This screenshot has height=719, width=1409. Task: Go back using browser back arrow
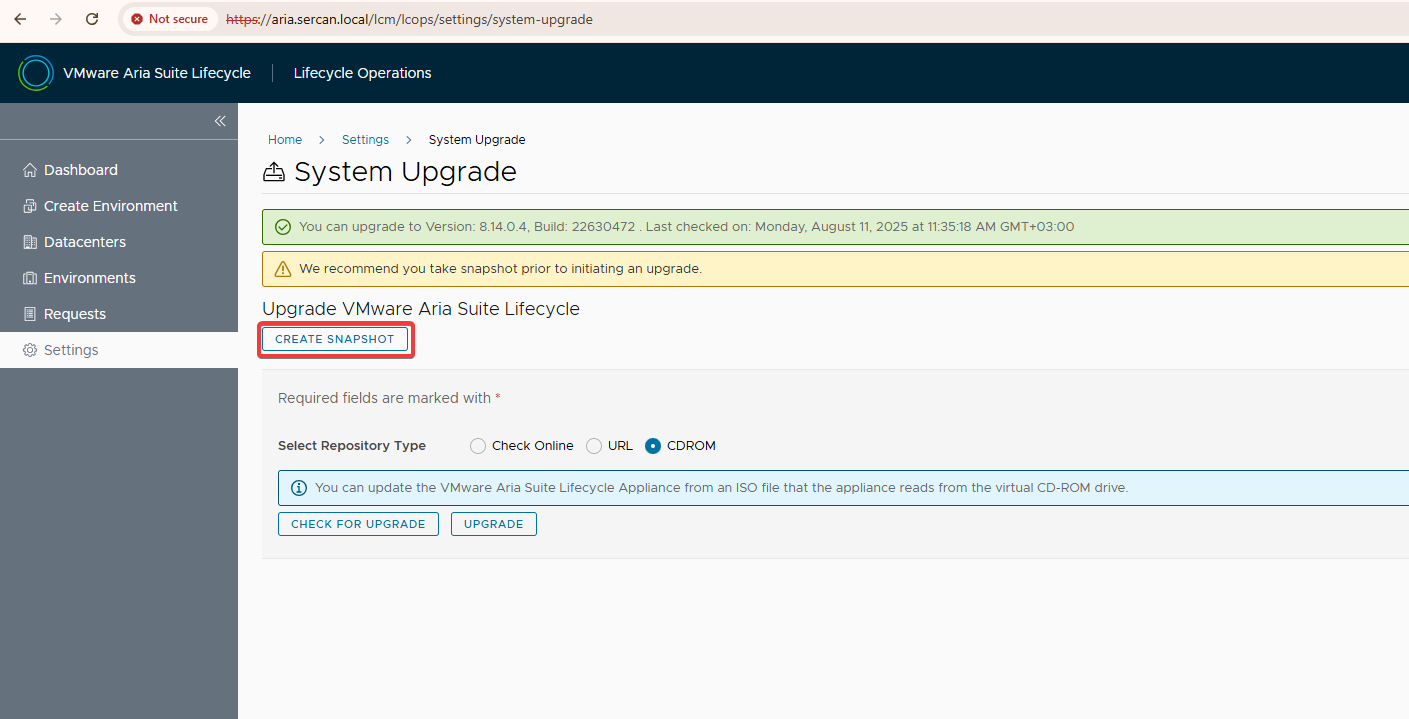coord(20,19)
